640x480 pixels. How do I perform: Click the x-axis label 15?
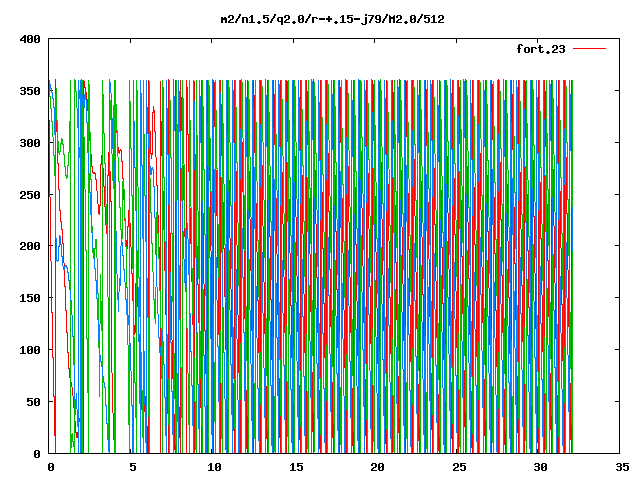[x=296, y=467]
